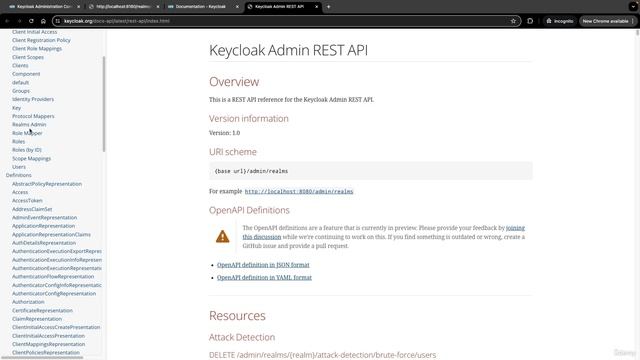Open CertificateRepresentation definition

42,310
